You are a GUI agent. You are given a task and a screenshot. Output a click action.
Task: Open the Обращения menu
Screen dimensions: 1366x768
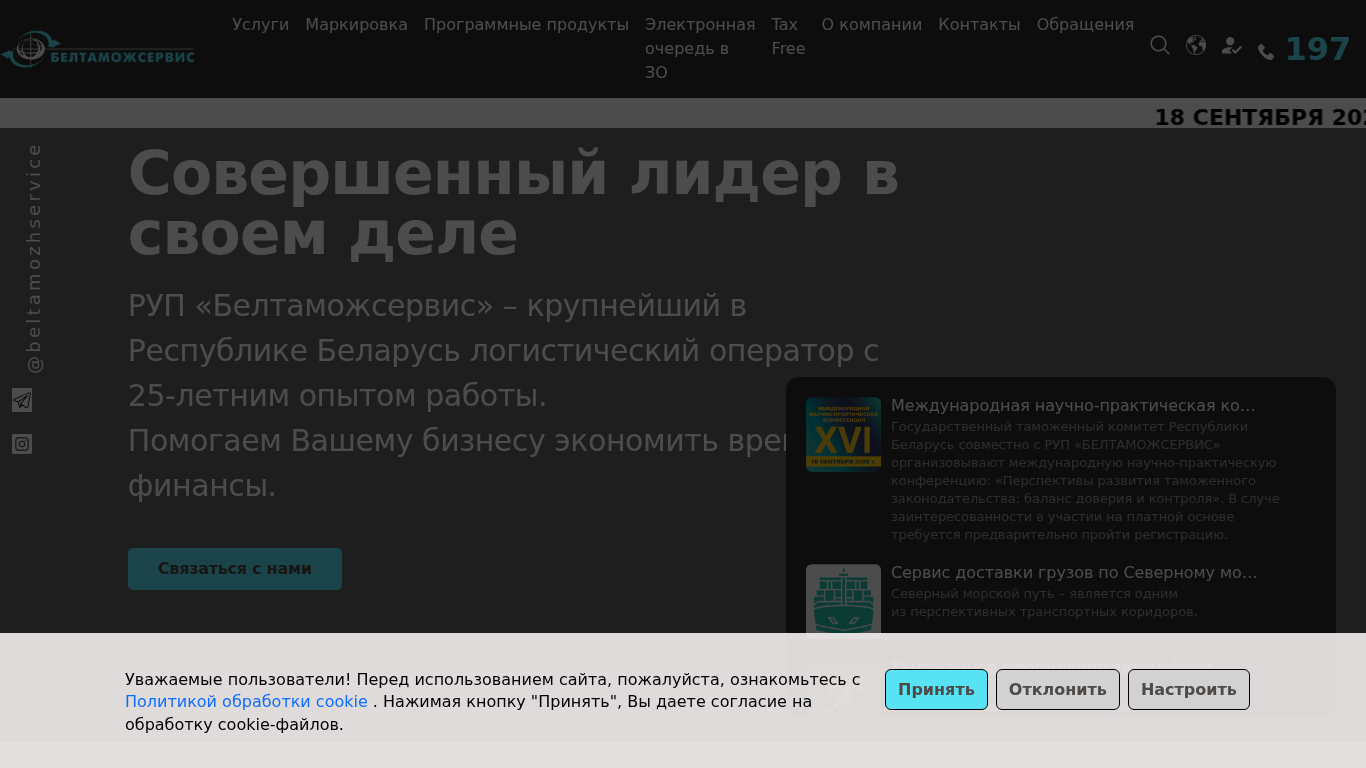pyautogui.click(x=1085, y=24)
